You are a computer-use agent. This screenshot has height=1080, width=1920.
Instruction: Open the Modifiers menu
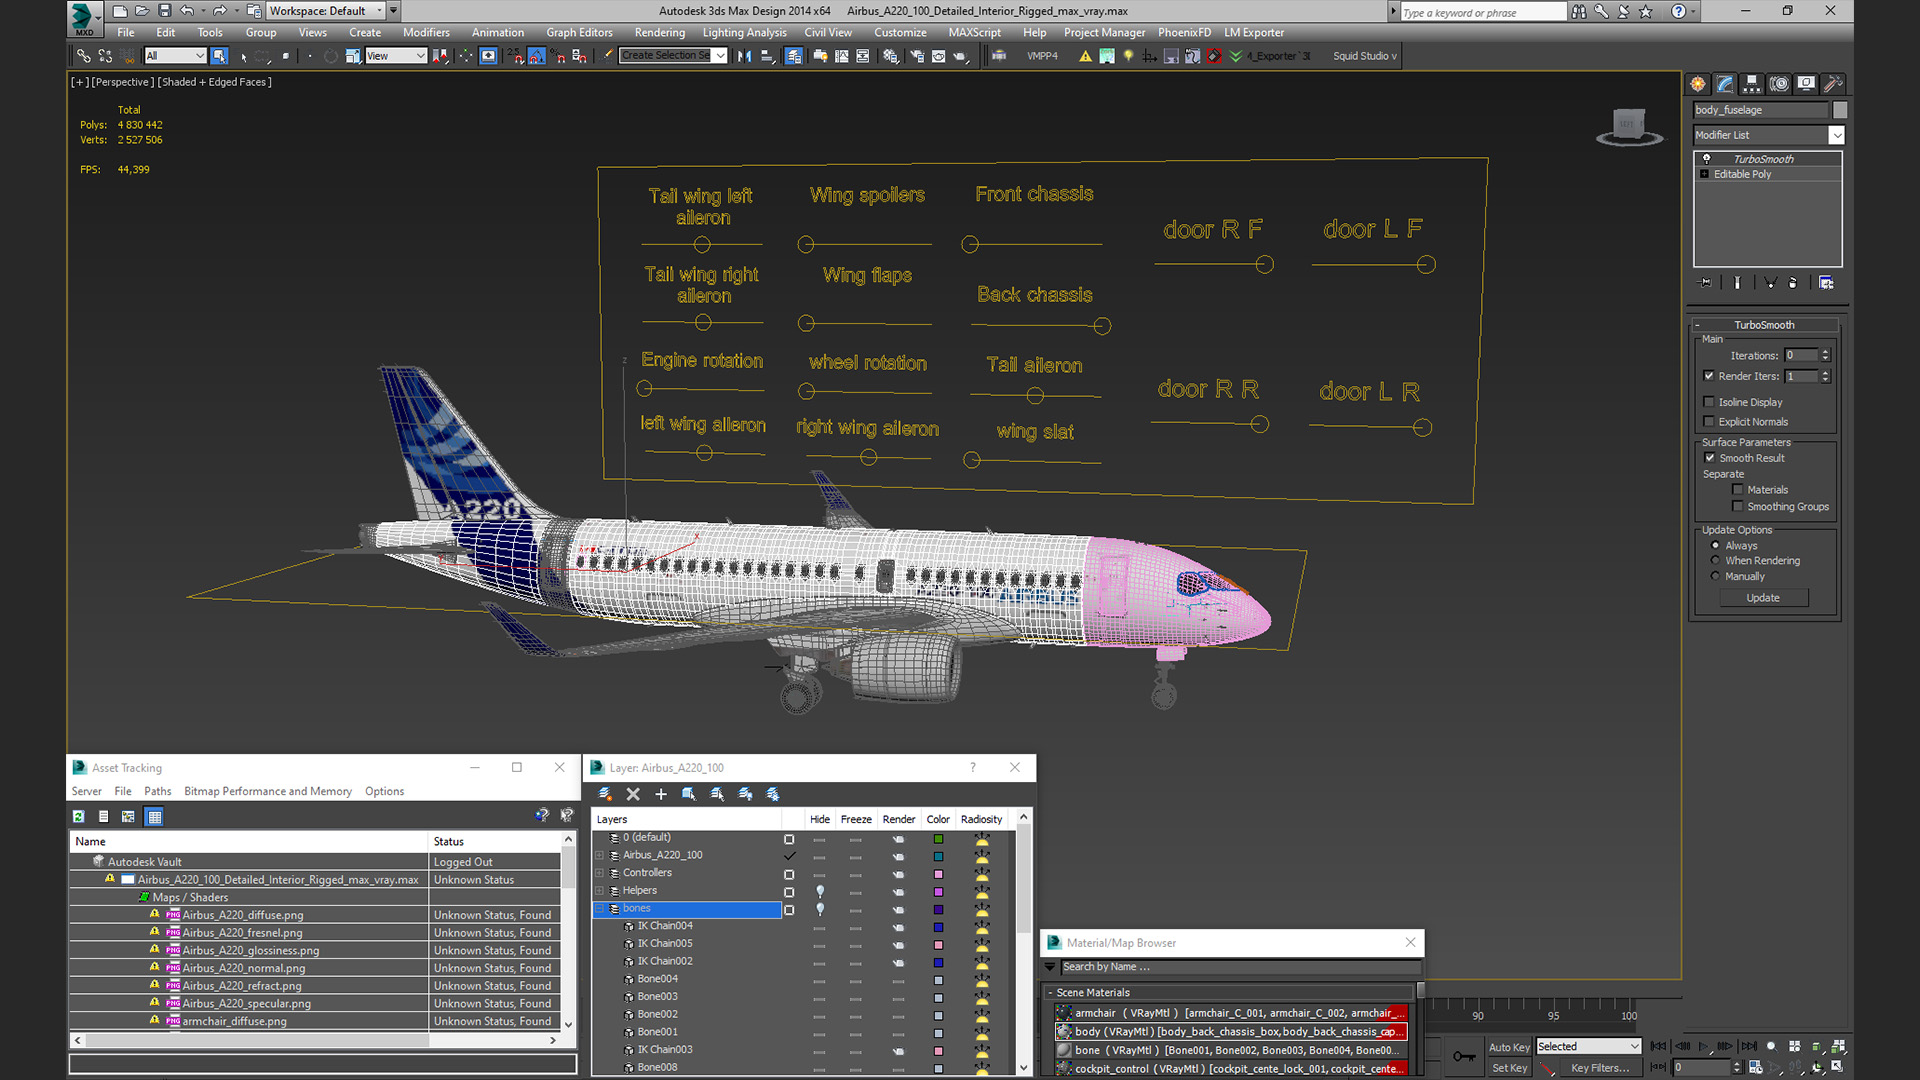pos(426,33)
